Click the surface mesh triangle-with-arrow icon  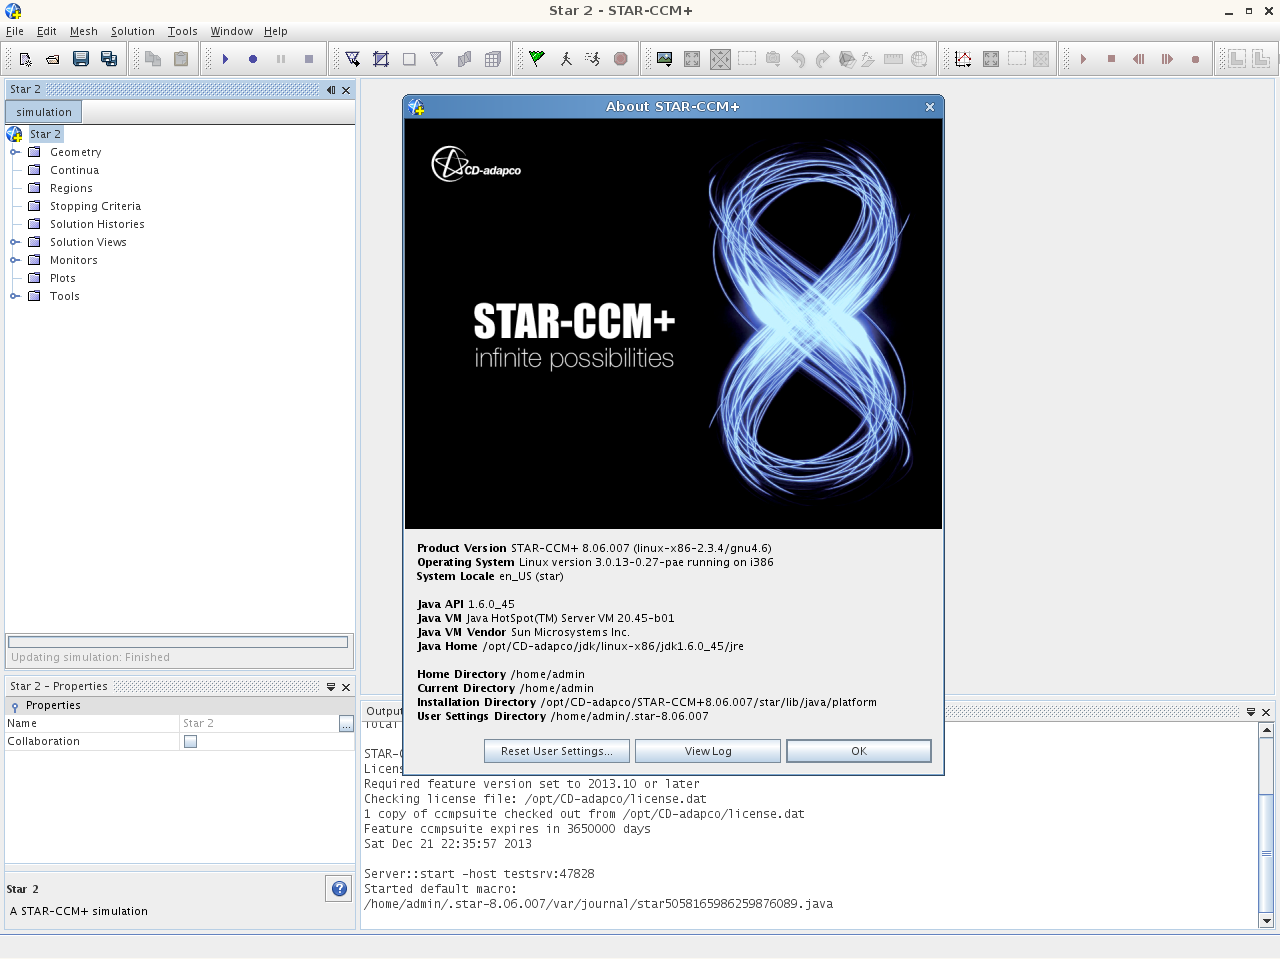(353, 59)
